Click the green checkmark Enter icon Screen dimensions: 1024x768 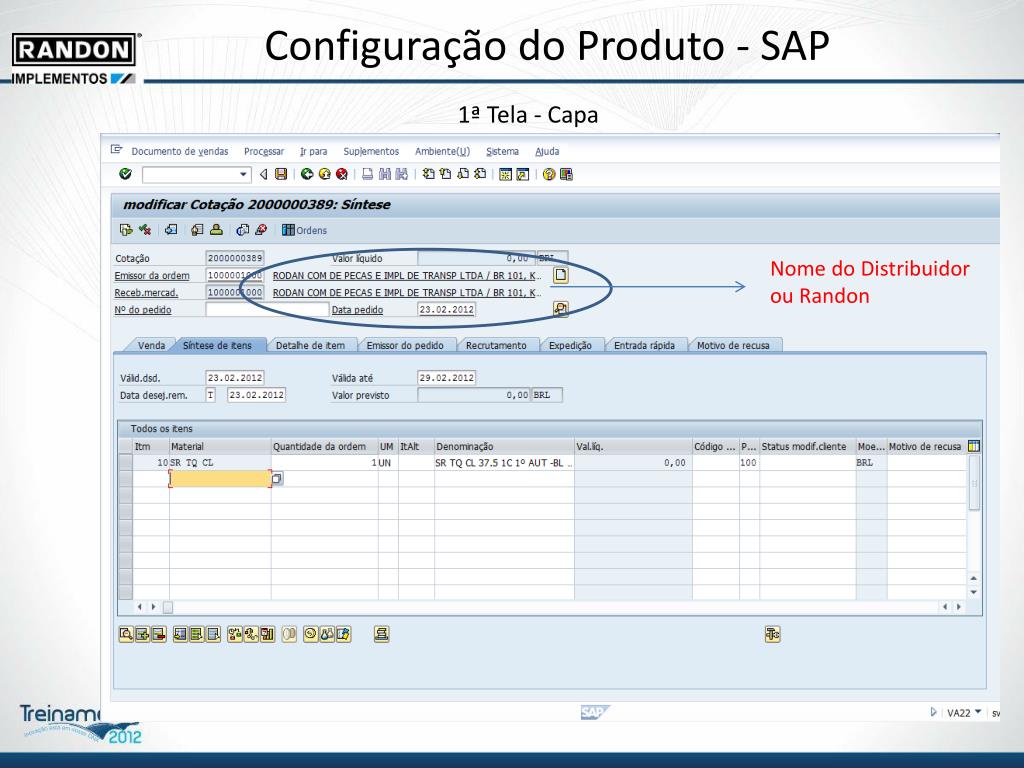pos(125,174)
